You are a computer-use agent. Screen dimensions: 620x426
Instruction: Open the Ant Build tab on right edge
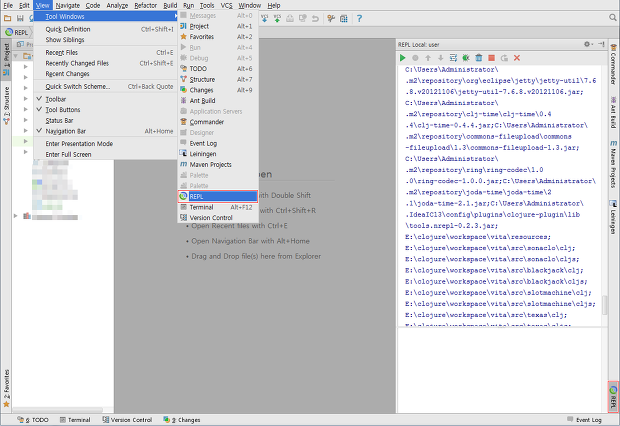click(x=613, y=112)
